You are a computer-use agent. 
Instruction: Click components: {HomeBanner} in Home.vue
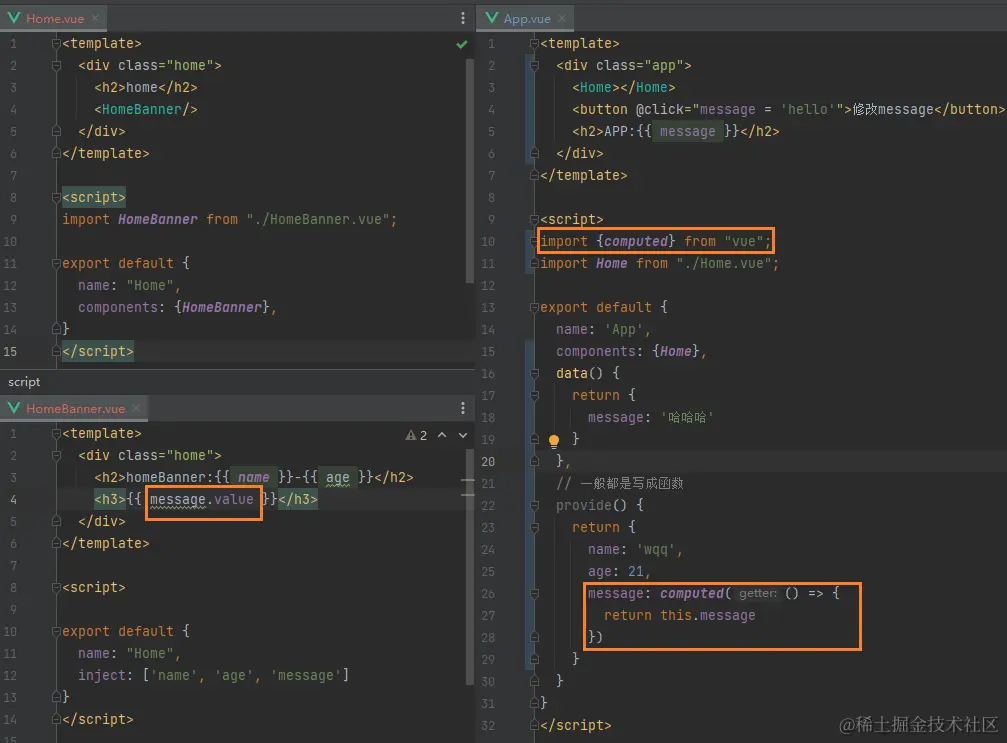click(x=177, y=308)
